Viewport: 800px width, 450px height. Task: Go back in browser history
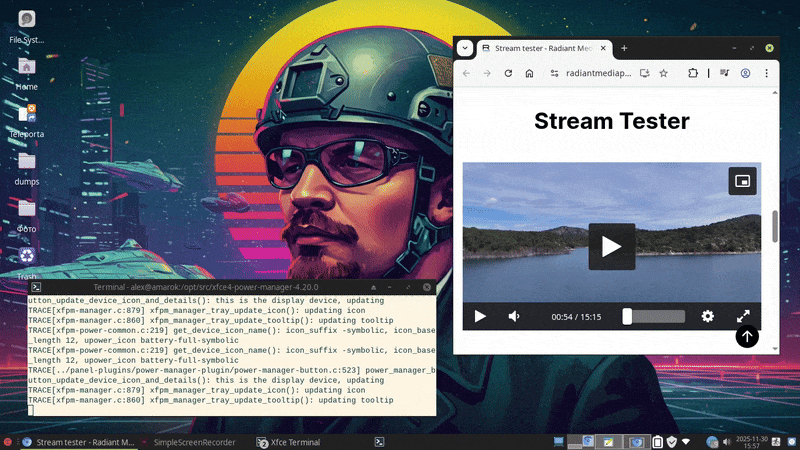466,73
